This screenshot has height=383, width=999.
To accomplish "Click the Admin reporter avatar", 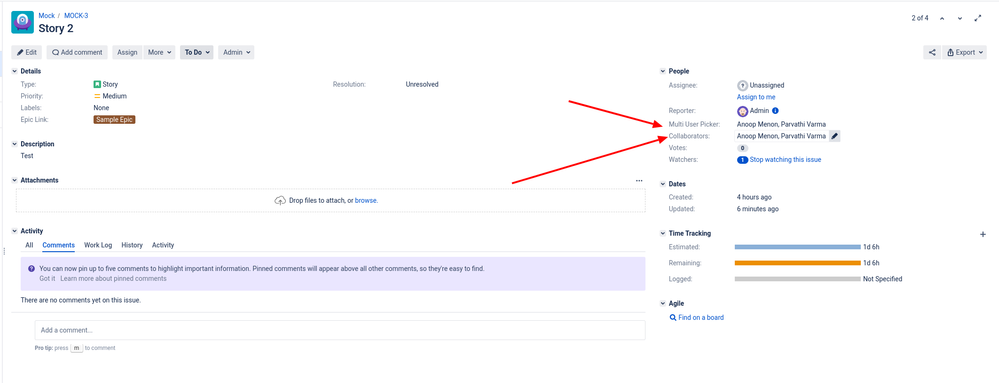I will pyautogui.click(x=742, y=111).
